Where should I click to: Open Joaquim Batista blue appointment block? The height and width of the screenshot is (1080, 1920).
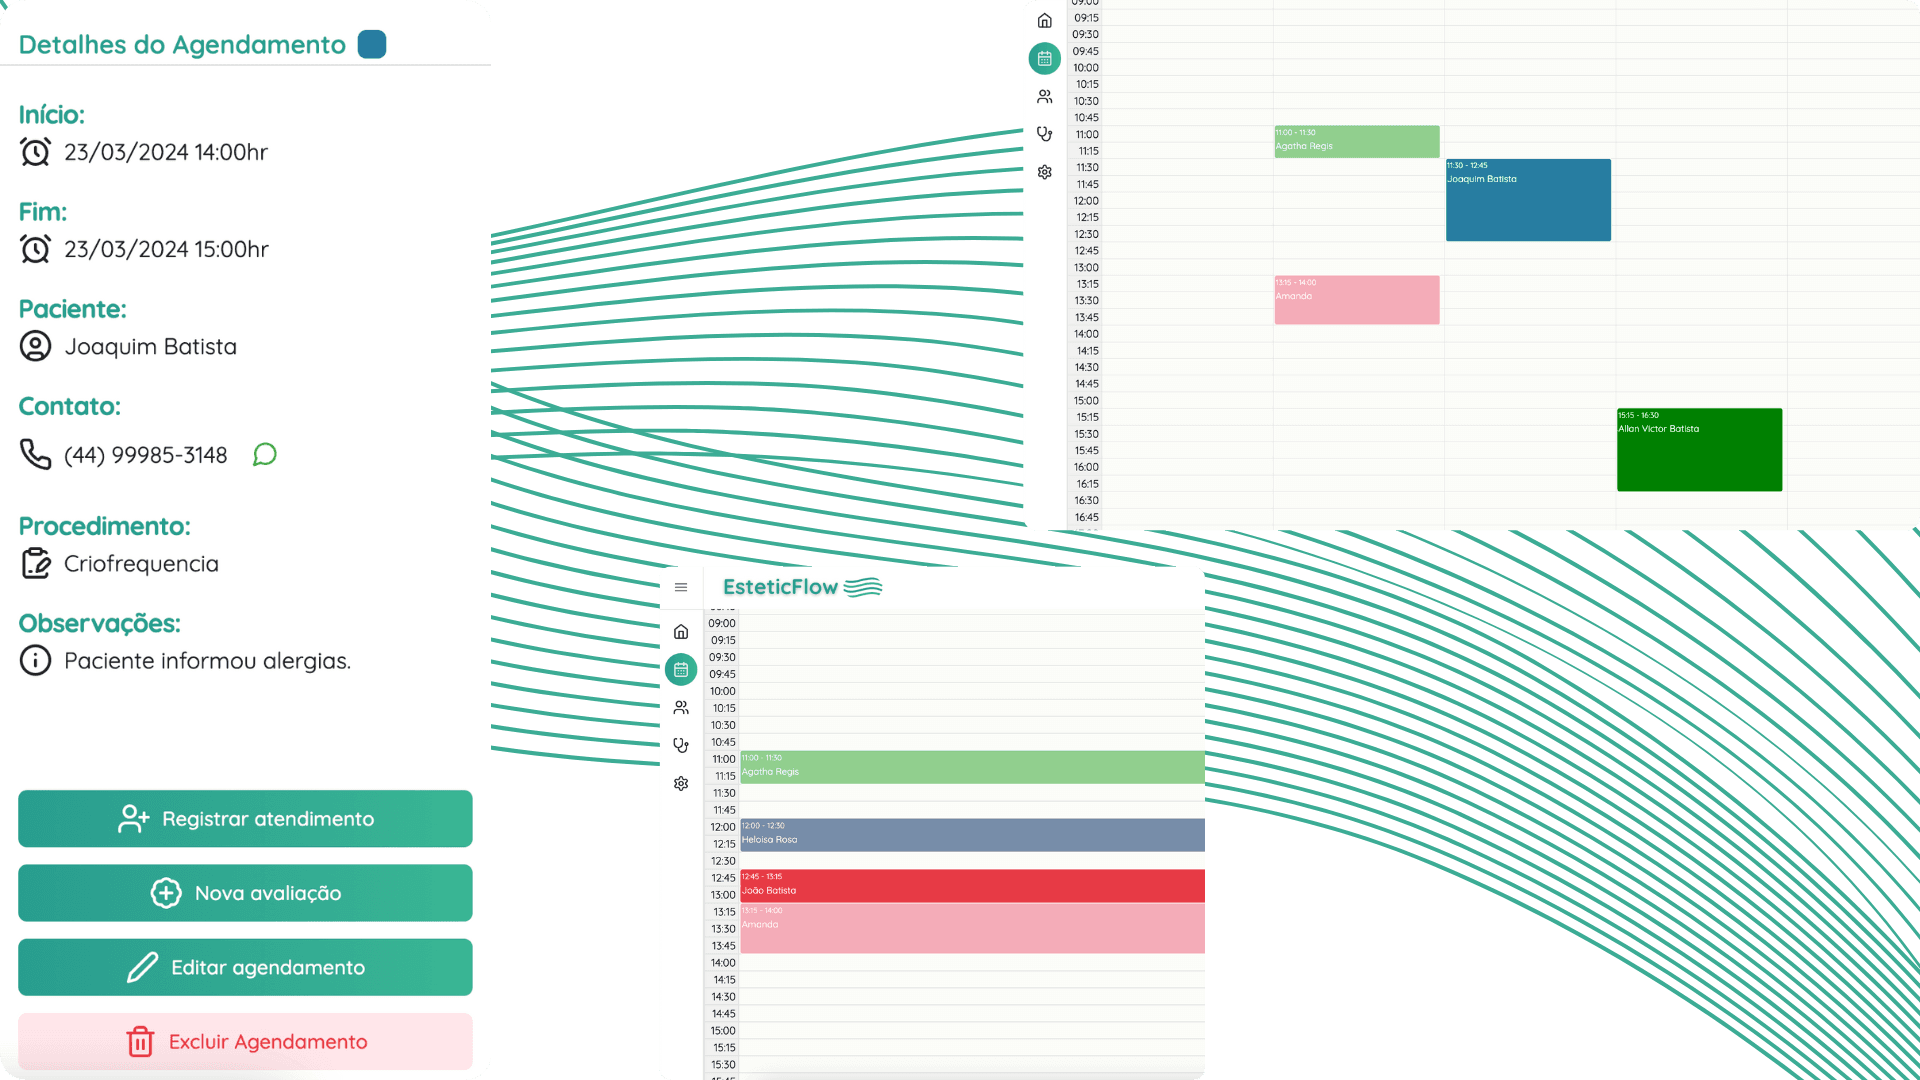point(1528,200)
